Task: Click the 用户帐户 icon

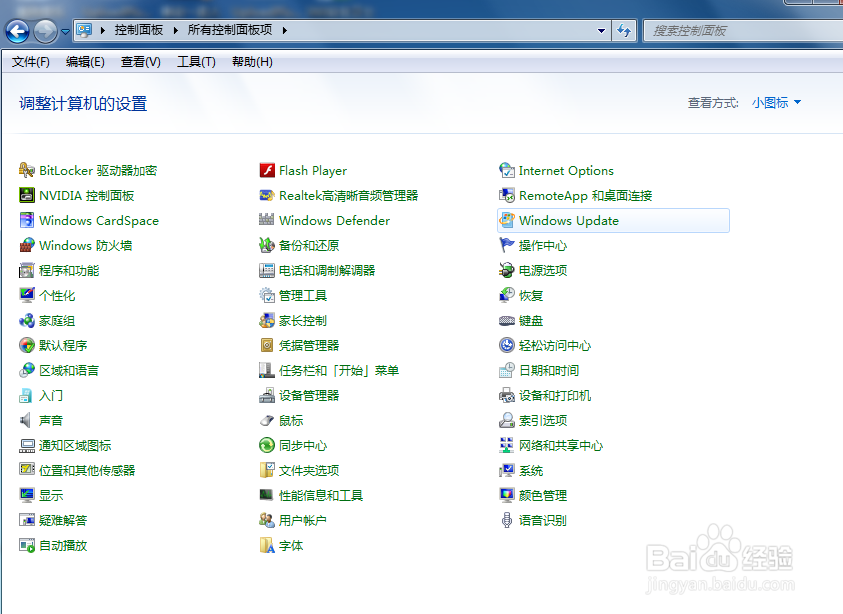Action: click(x=267, y=520)
